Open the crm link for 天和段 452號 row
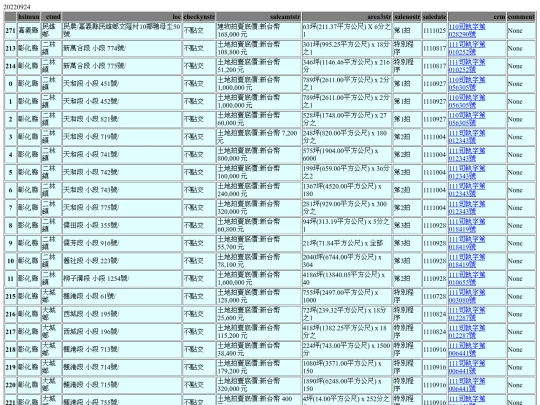540x405 pixels. [467, 102]
